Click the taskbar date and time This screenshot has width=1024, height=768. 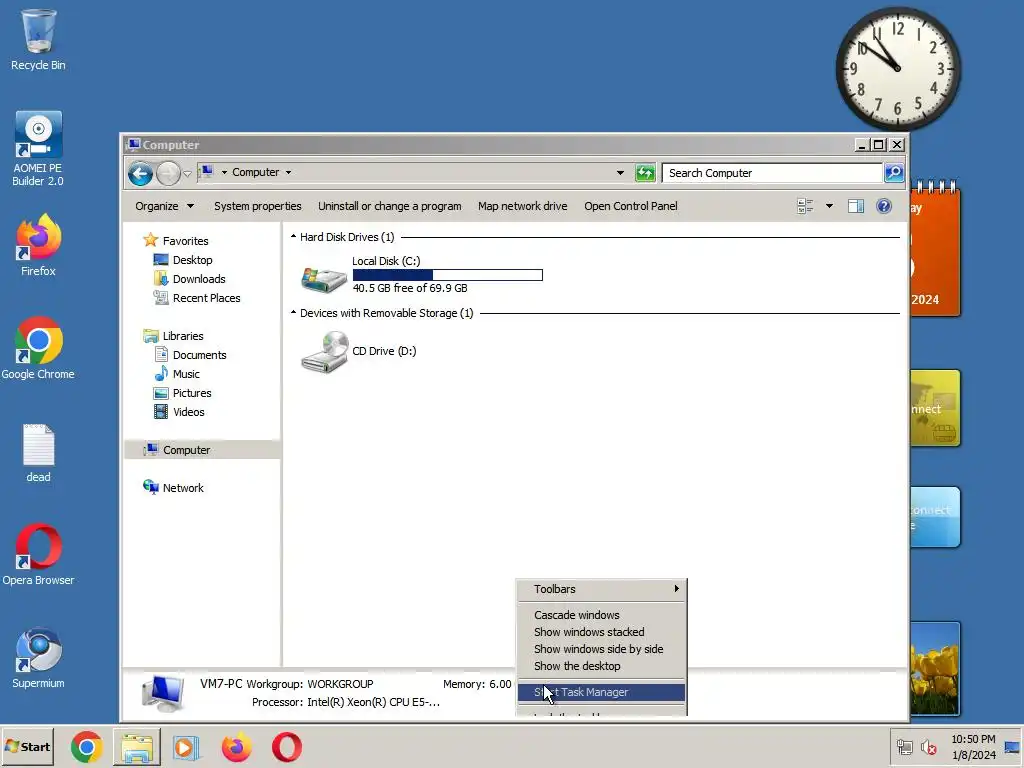coord(973,747)
